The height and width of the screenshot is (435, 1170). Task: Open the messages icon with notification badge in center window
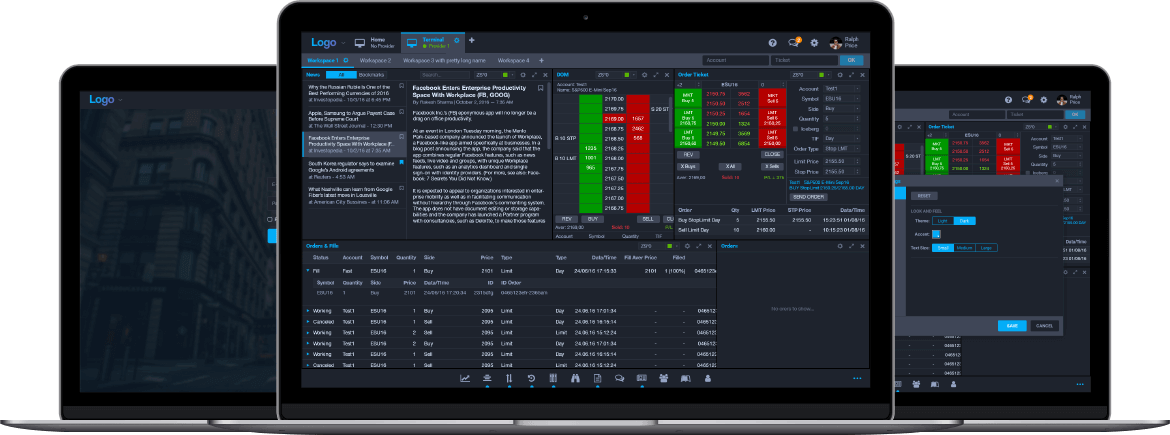[x=793, y=43]
